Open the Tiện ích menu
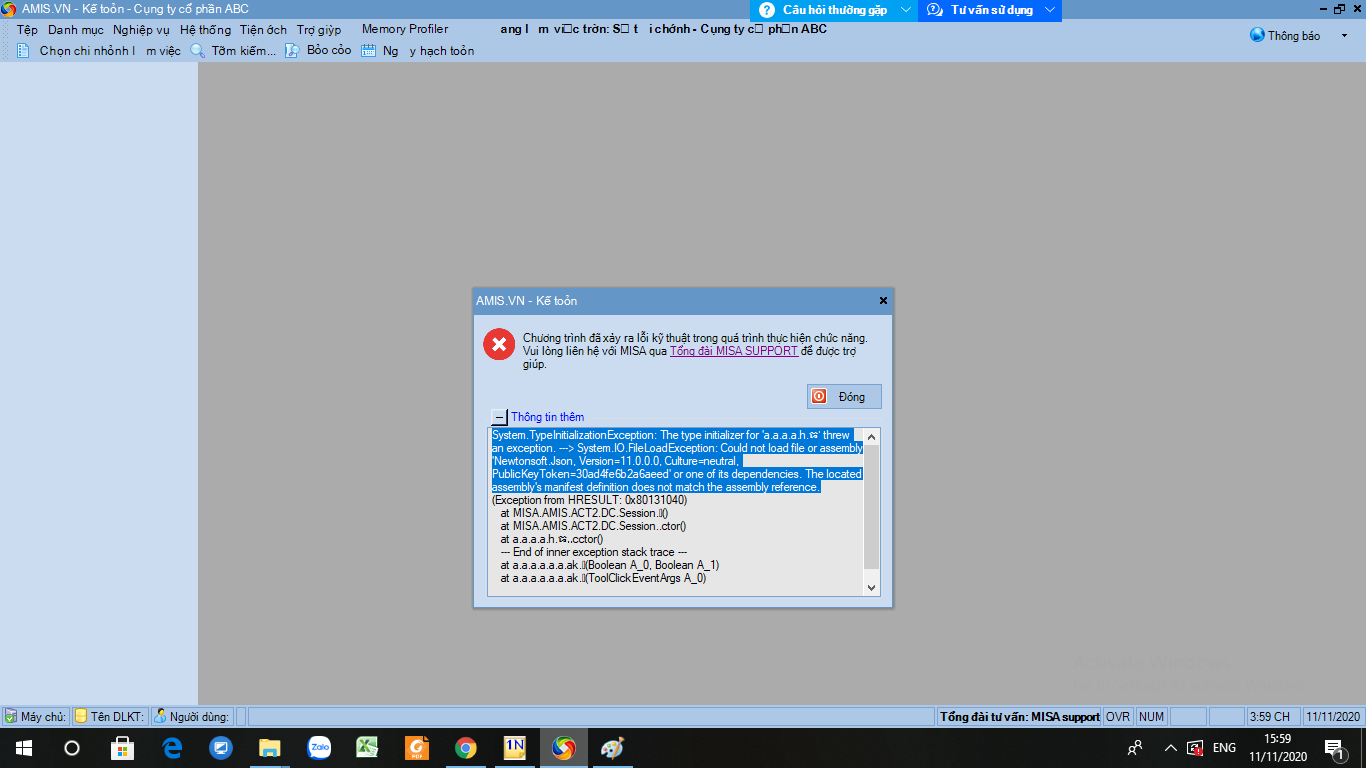This screenshot has width=1366, height=768. 263,30
